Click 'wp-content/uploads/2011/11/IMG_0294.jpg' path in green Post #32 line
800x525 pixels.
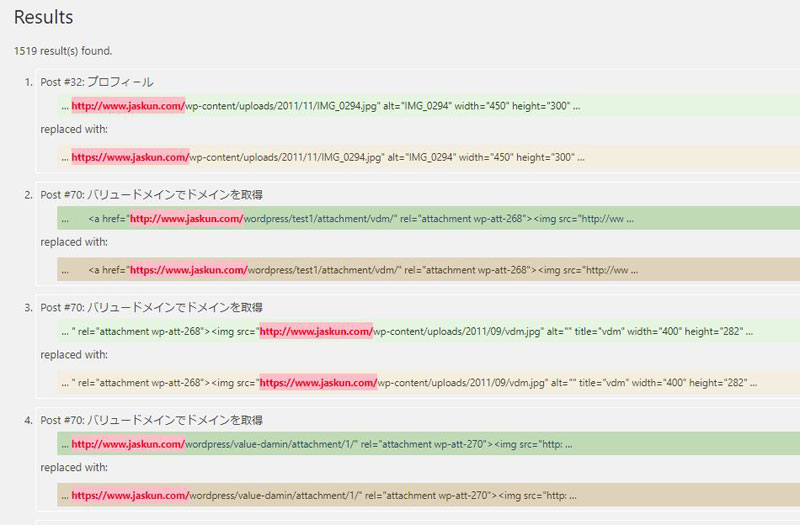pyautogui.click(x=281, y=106)
